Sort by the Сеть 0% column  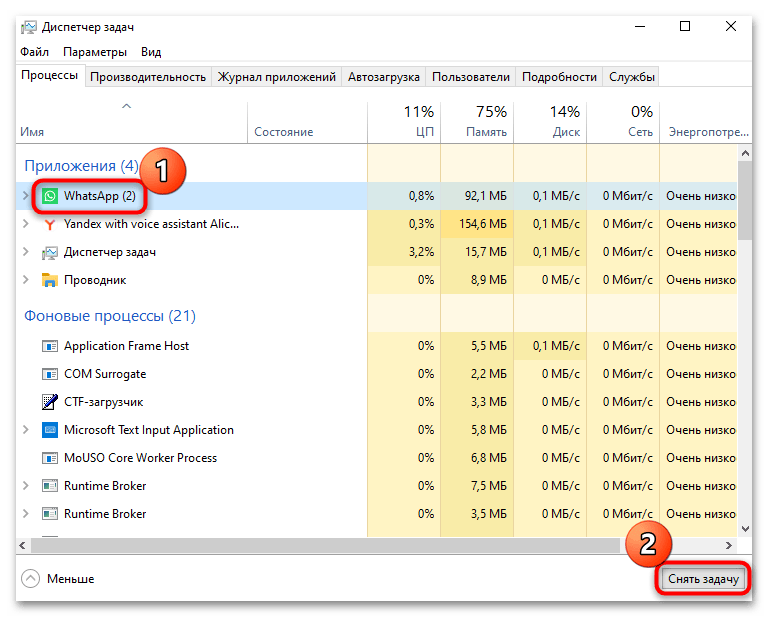pyautogui.click(x=623, y=122)
